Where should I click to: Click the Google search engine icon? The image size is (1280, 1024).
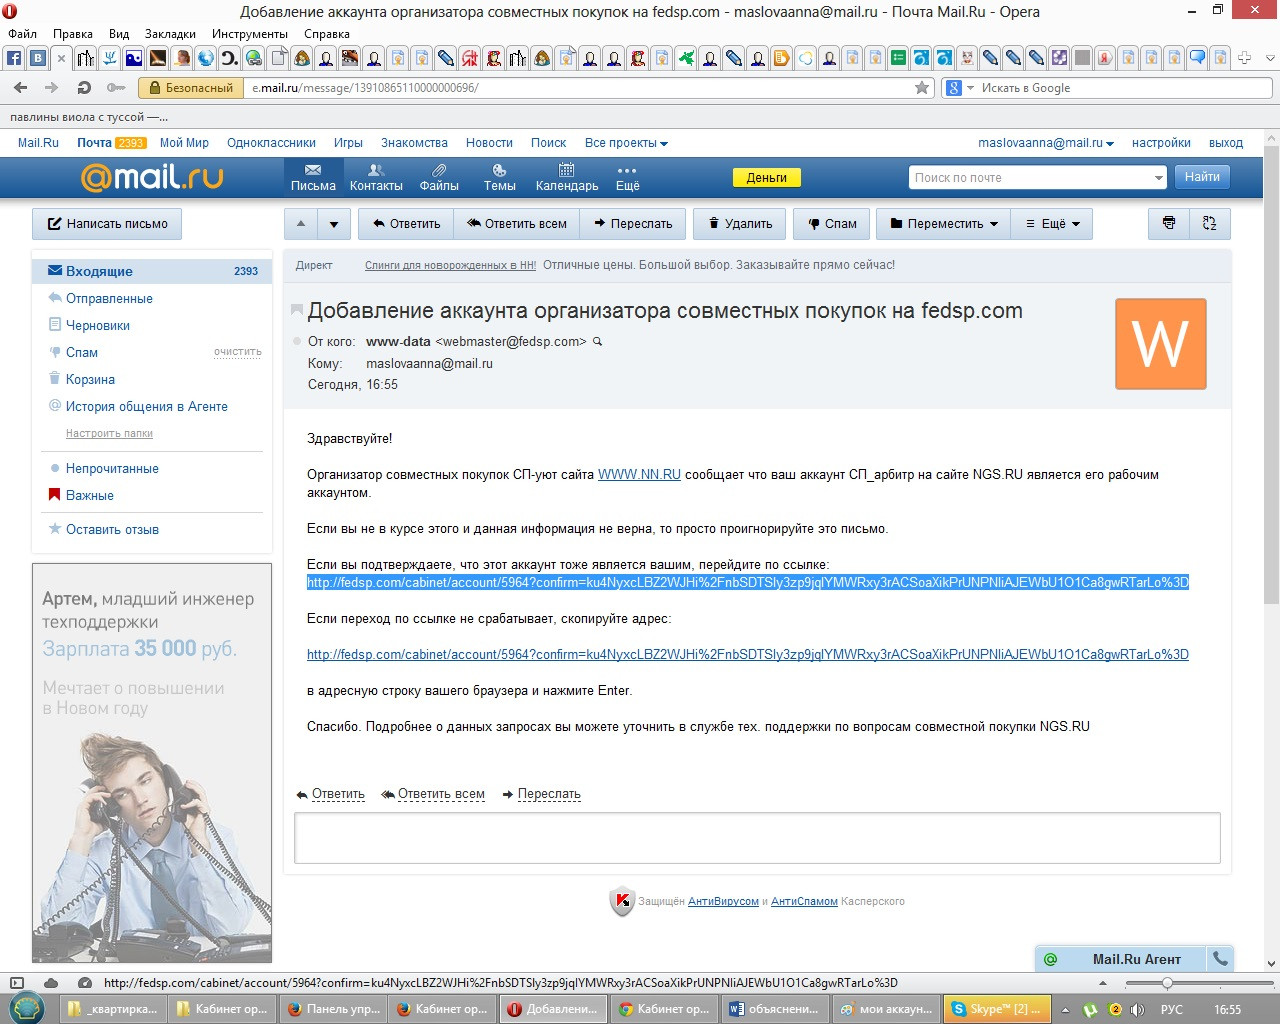(954, 88)
